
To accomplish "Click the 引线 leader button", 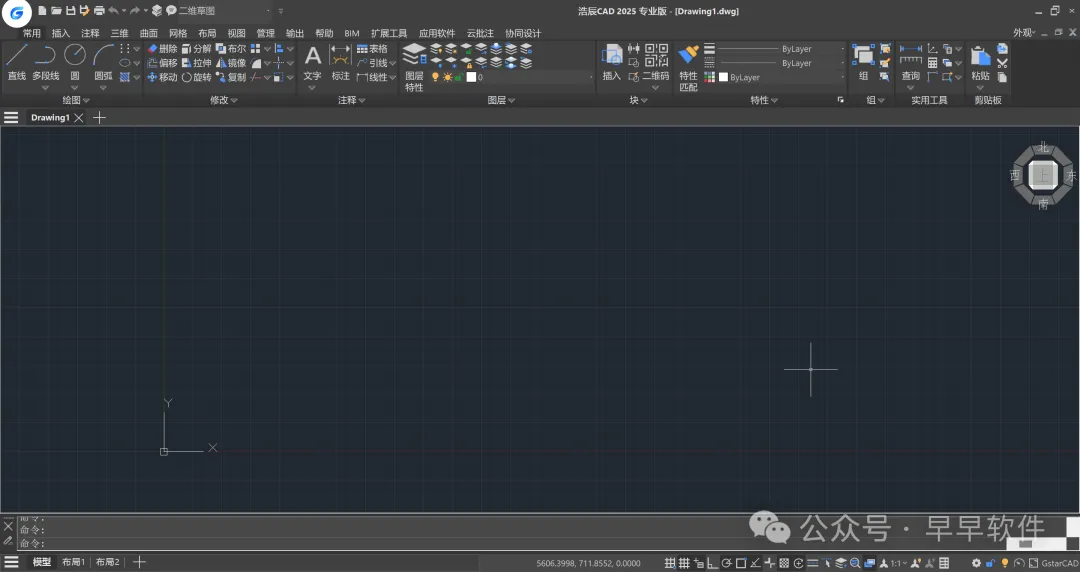I will (x=376, y=63).
